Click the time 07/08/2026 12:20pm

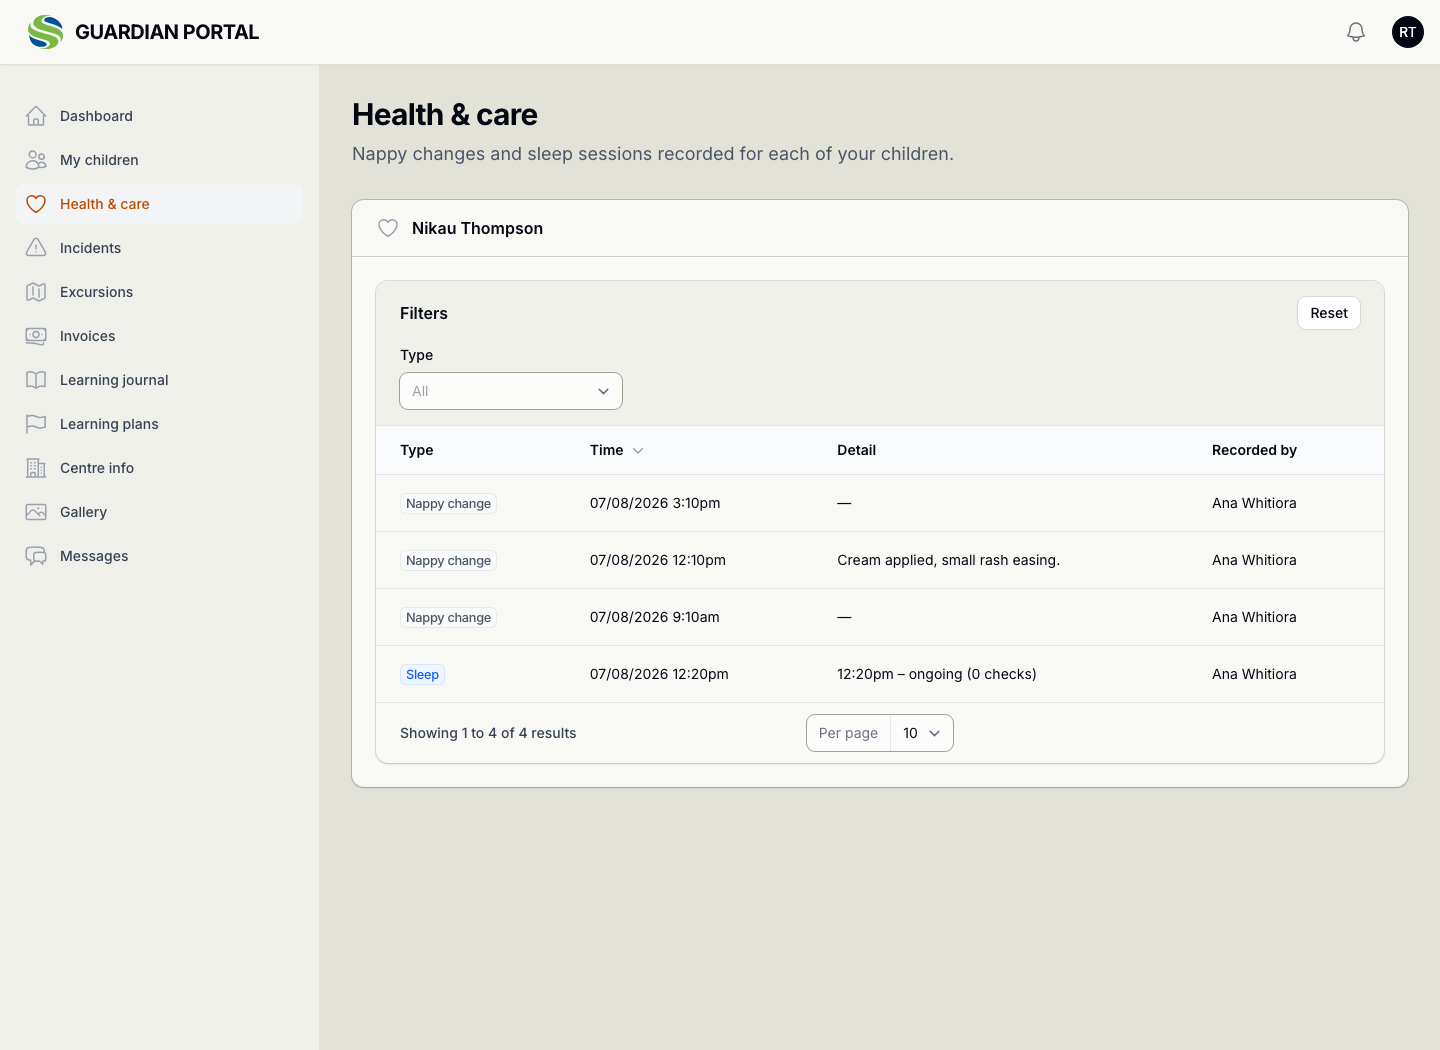coord(659,674)
